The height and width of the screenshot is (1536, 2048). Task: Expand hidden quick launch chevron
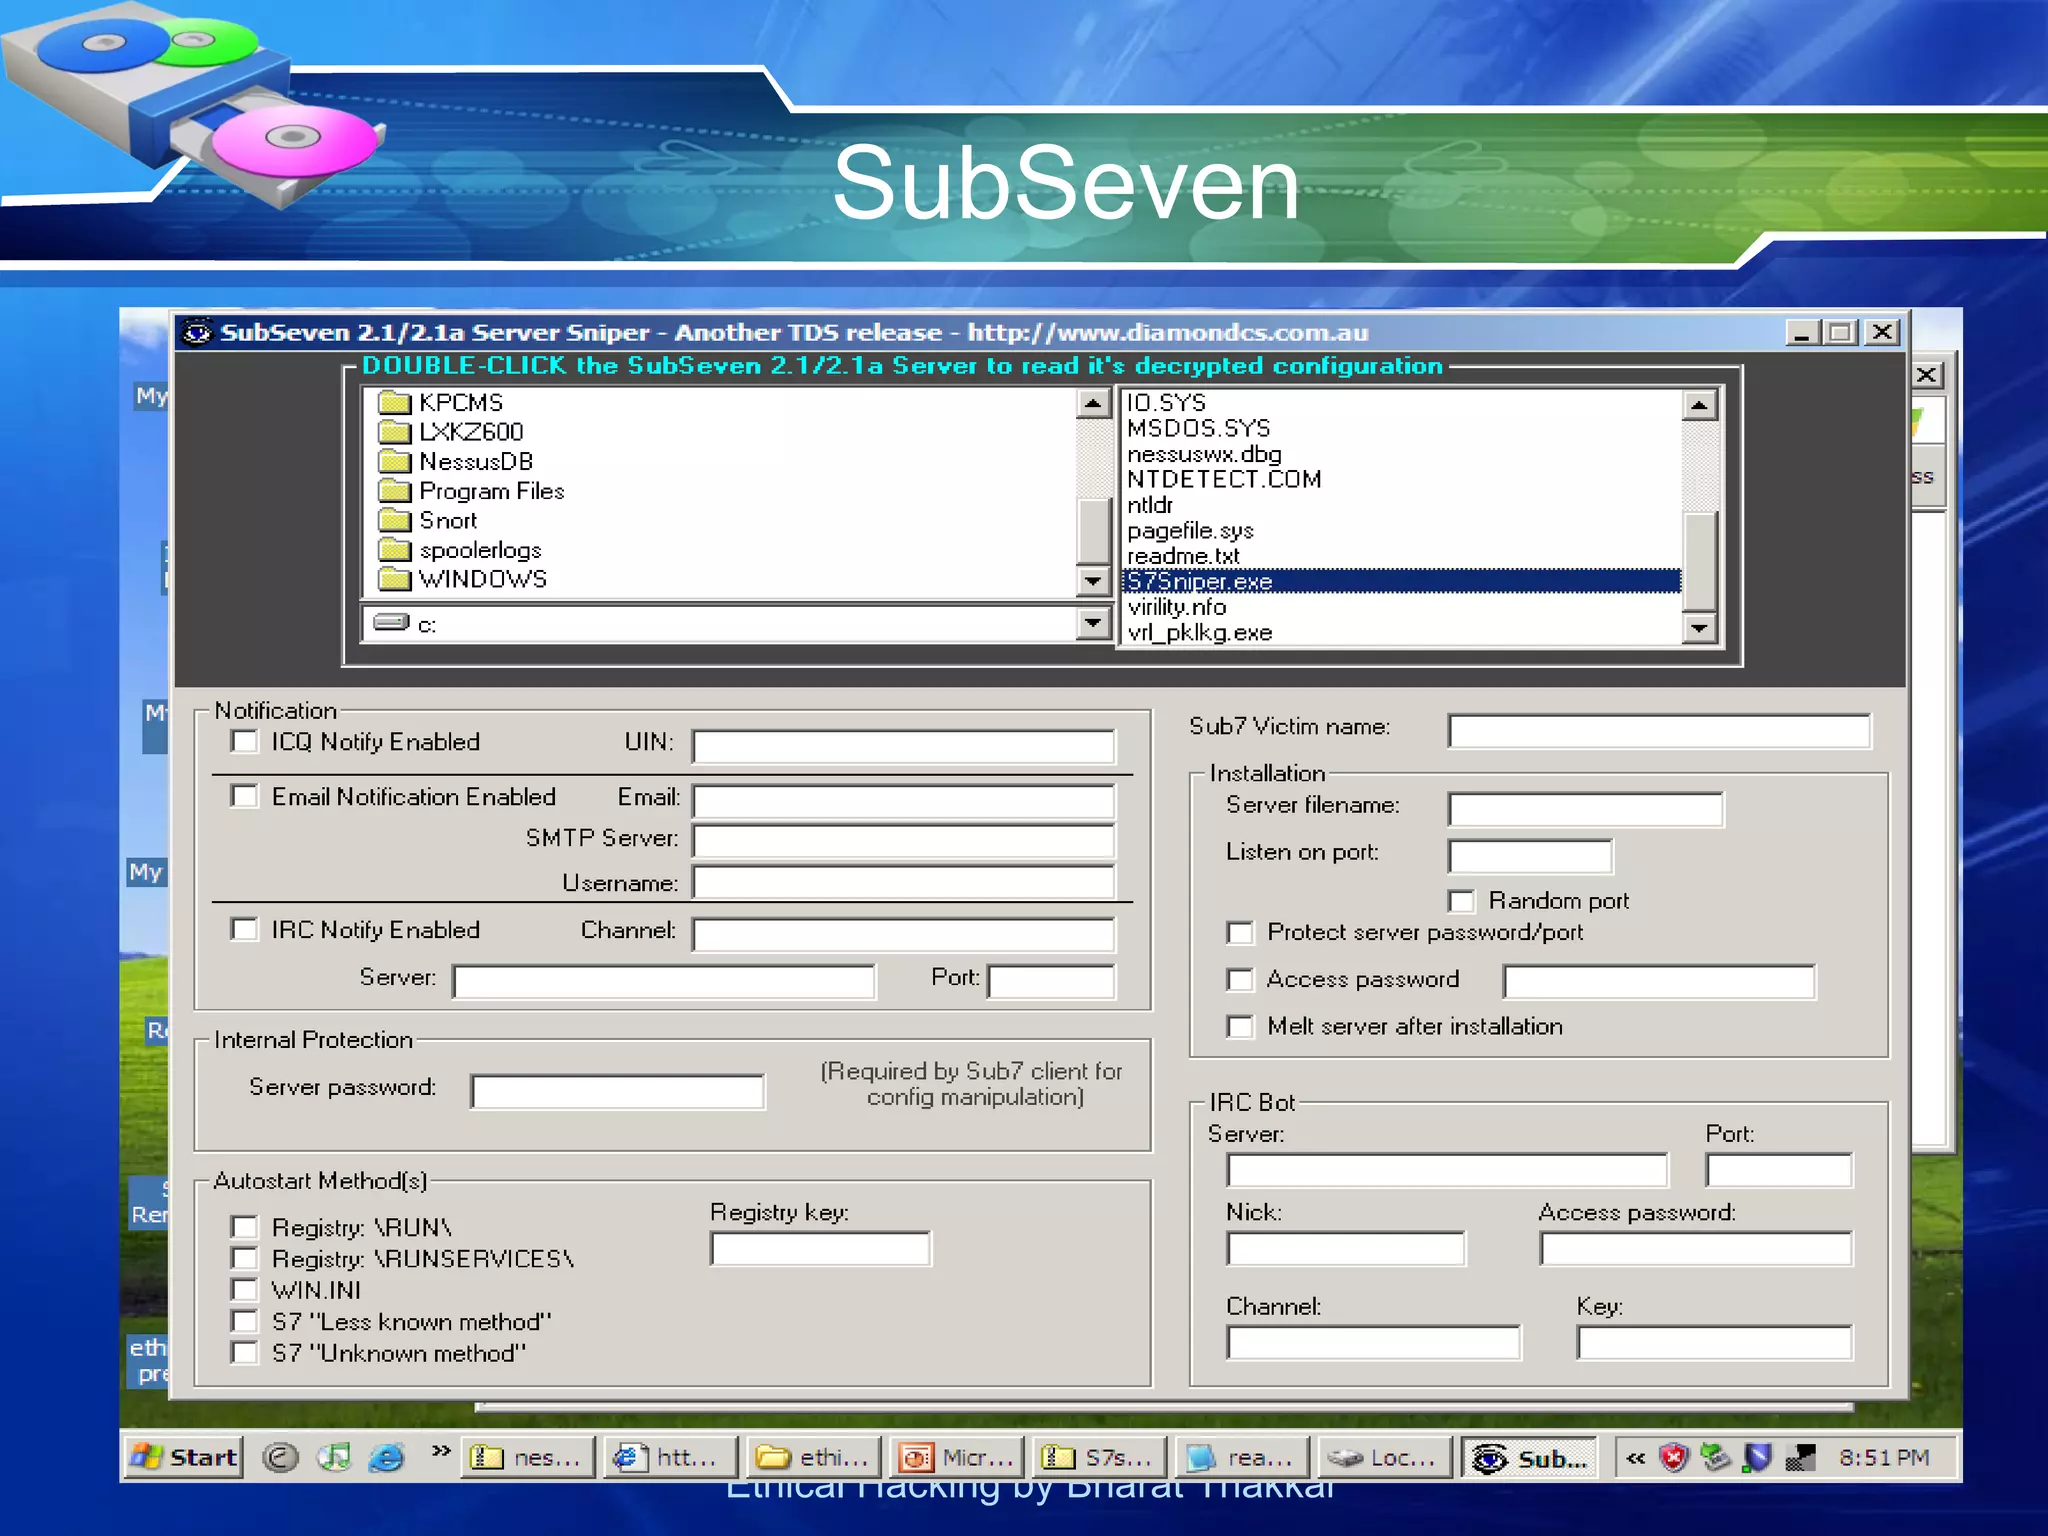[440, 1451]
